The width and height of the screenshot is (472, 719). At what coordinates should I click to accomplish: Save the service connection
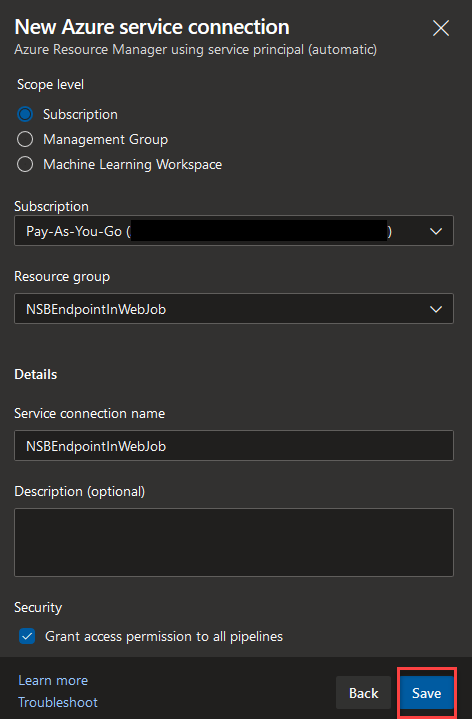(427, 693)
